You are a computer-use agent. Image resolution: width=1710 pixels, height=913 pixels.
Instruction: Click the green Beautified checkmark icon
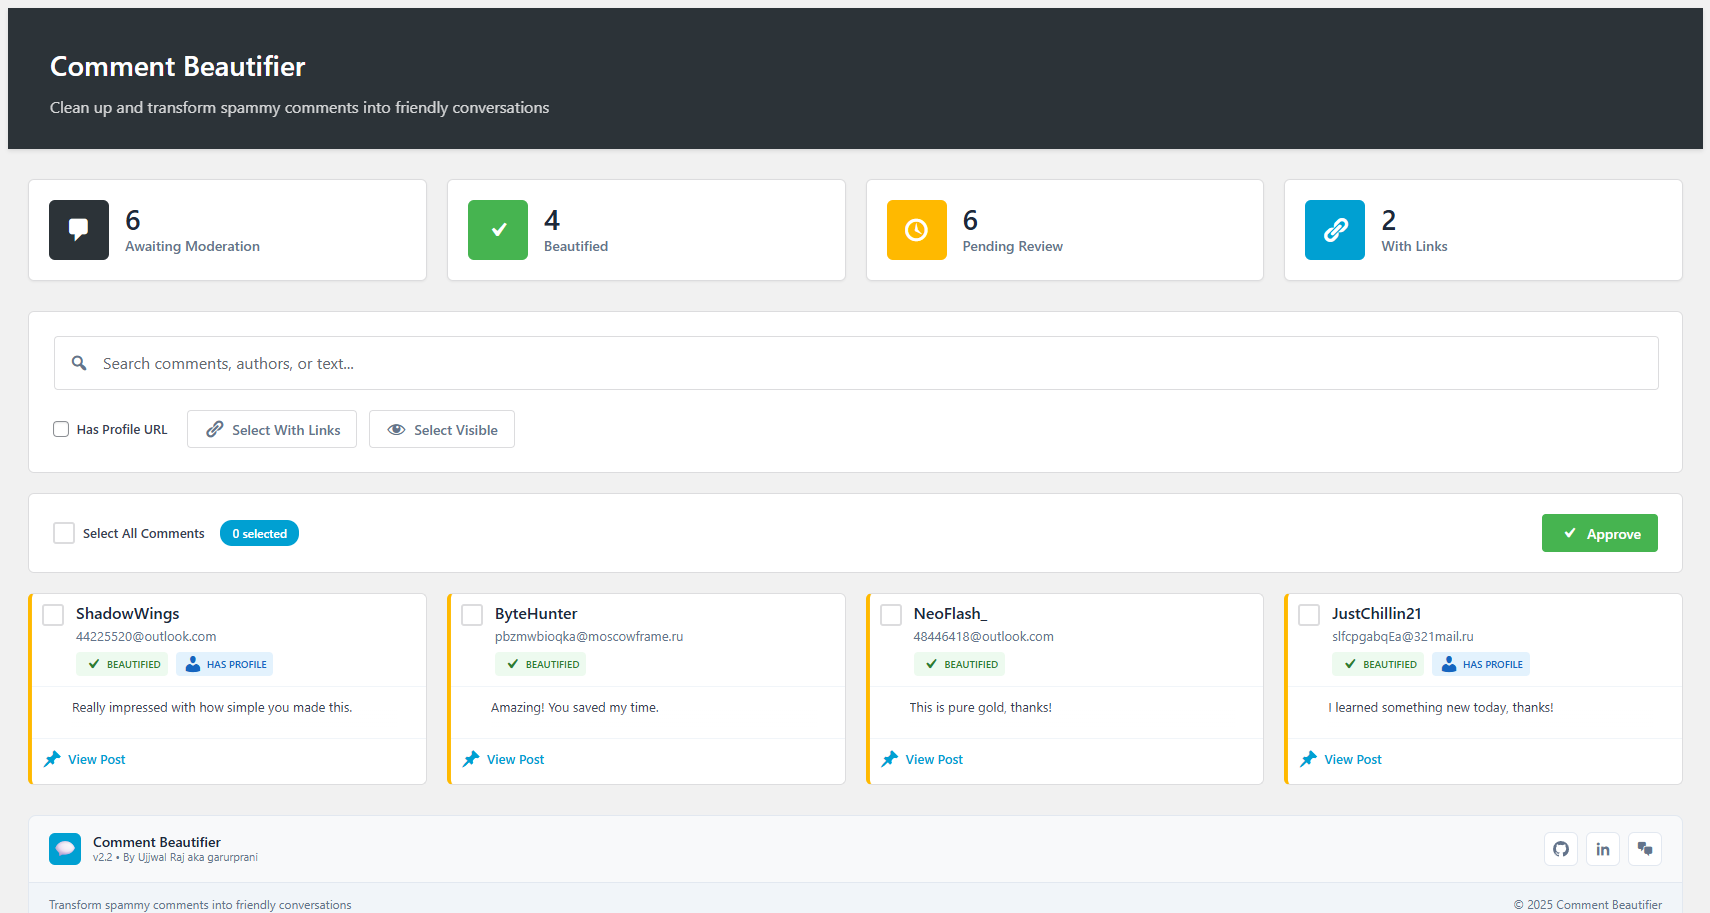pyautogui.click(x=498, y=230)
